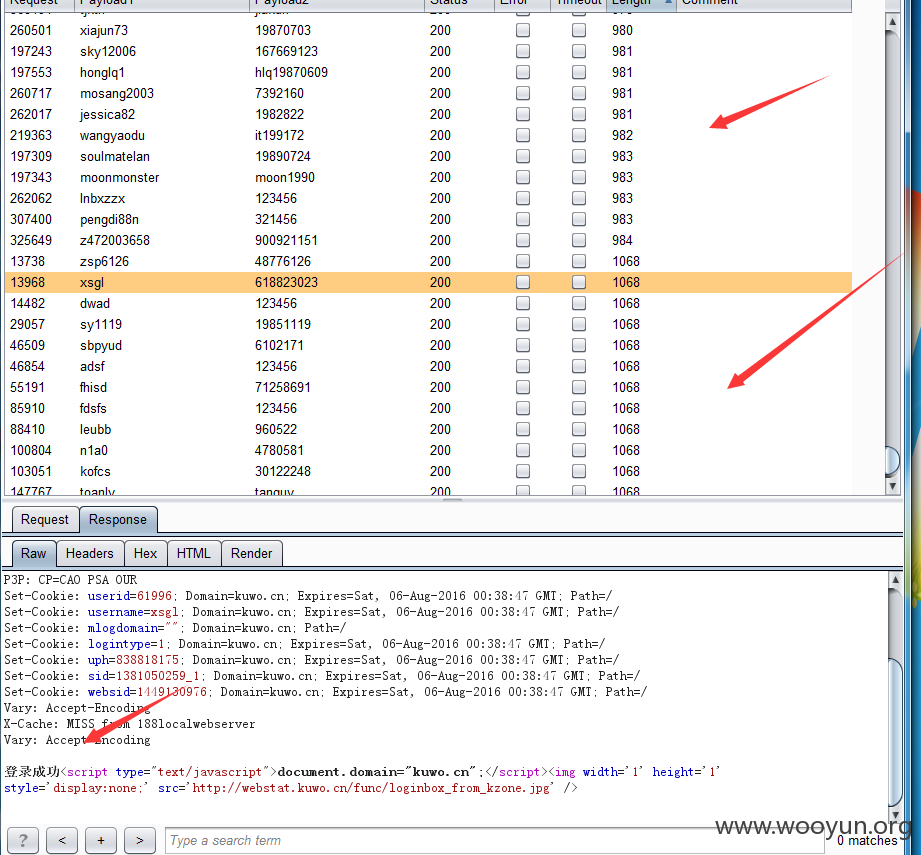Select row with payload kofcs
The height and width of the screenshot is (855, 921).
[428, 472]
